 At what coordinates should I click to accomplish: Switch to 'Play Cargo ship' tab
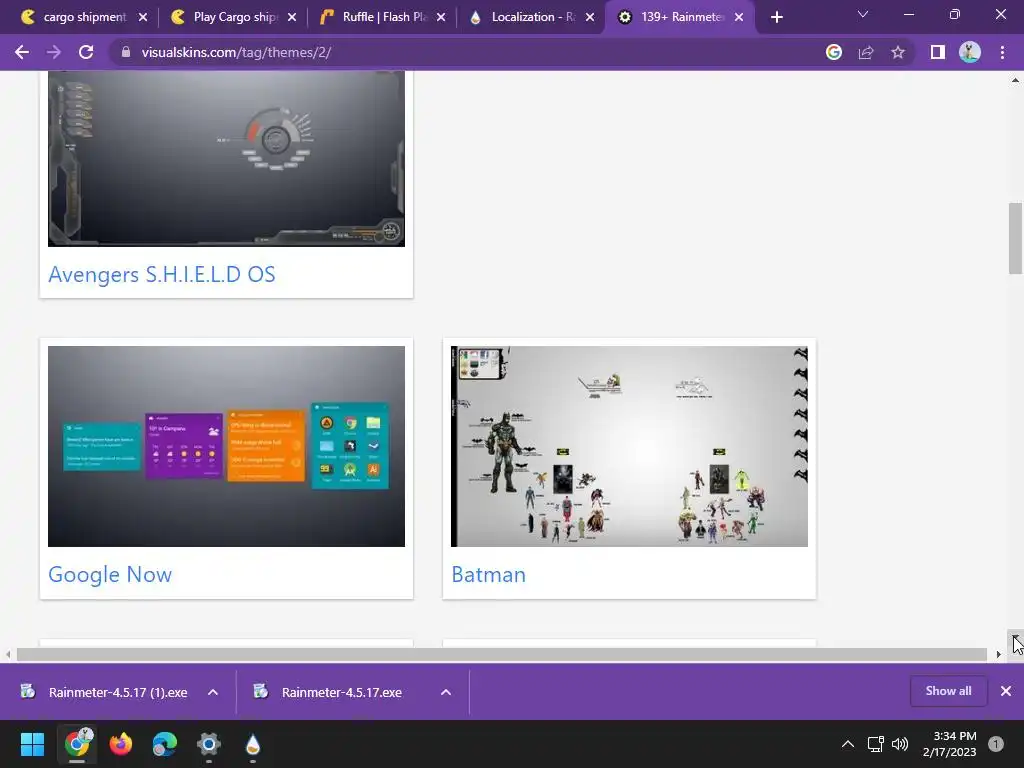(234, 17)
